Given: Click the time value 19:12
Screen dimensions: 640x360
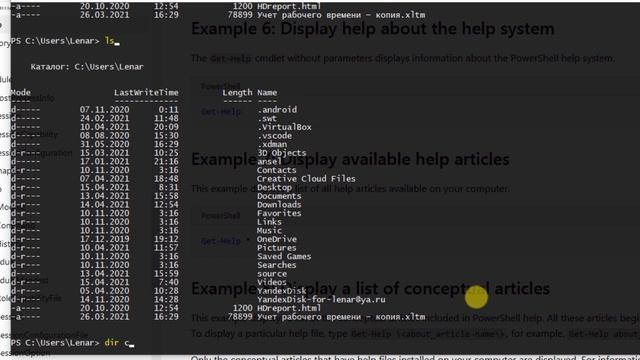Looking at the screenshot, I should click(166, 239).
